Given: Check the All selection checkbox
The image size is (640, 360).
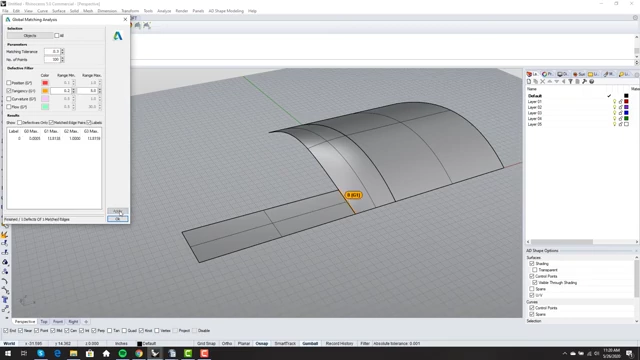Looking at the screenshot, I should point(57,36).
